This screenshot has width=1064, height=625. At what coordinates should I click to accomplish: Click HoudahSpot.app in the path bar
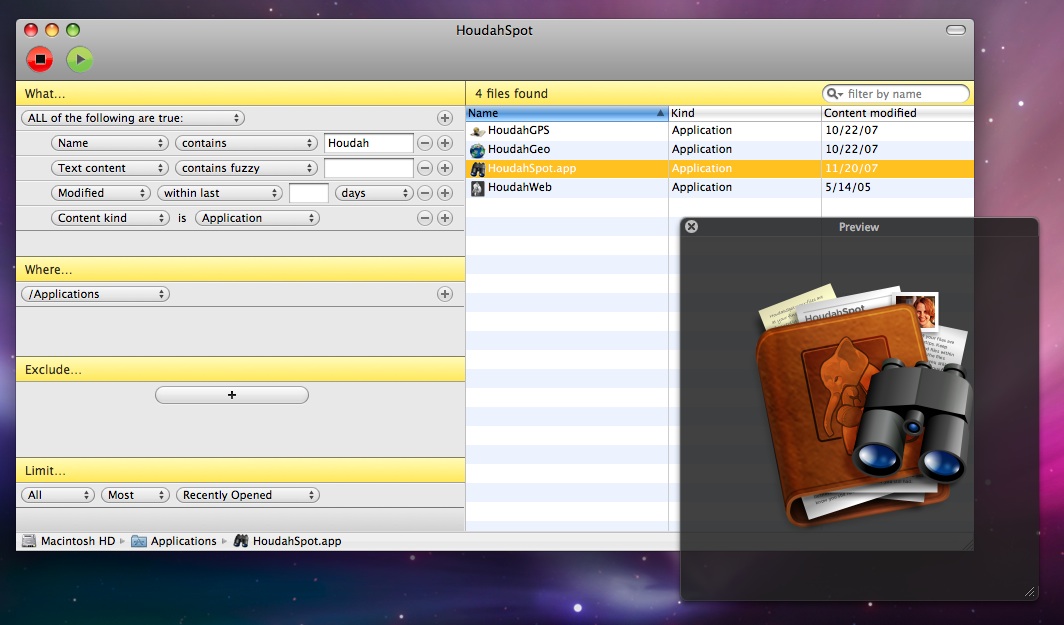coord(297,541)
